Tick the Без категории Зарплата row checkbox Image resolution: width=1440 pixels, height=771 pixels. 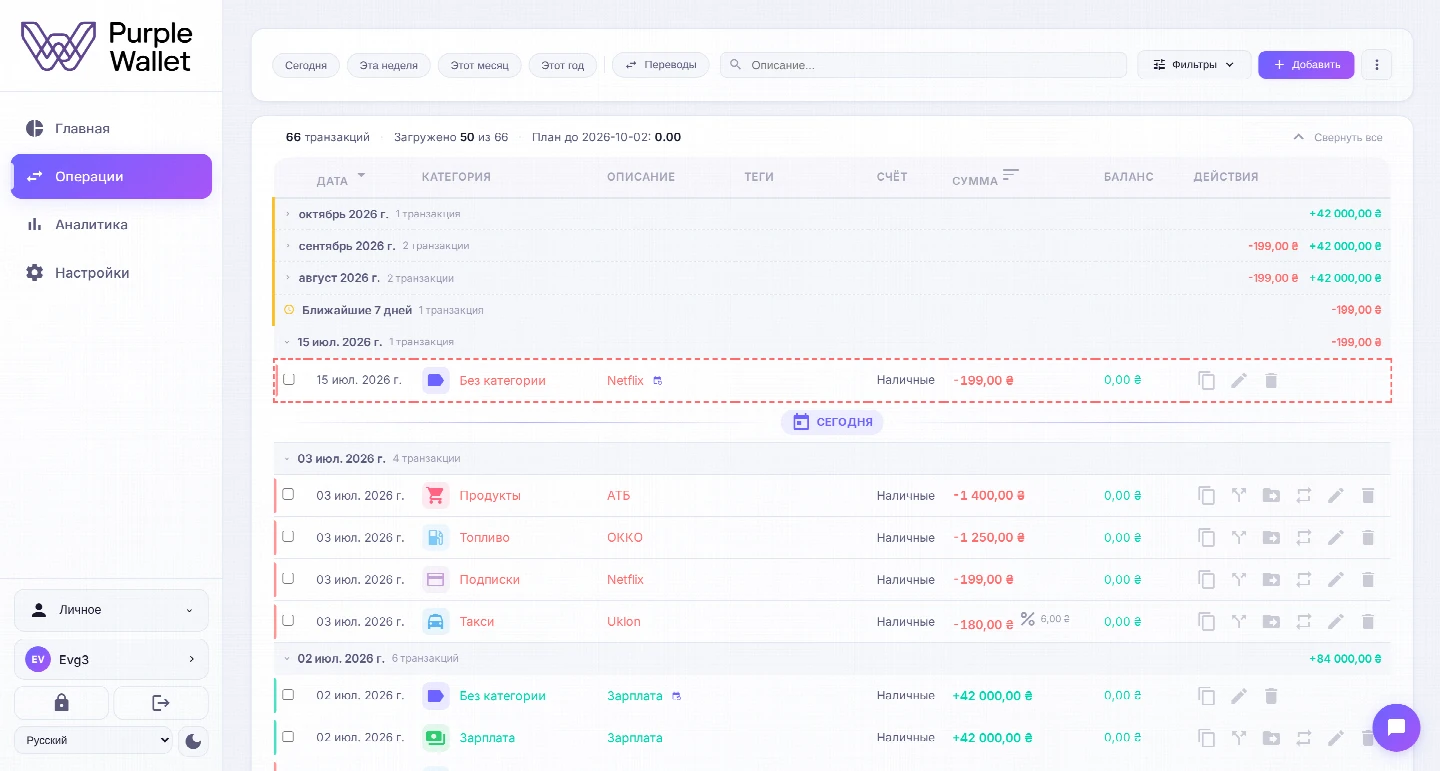(288, 694)
